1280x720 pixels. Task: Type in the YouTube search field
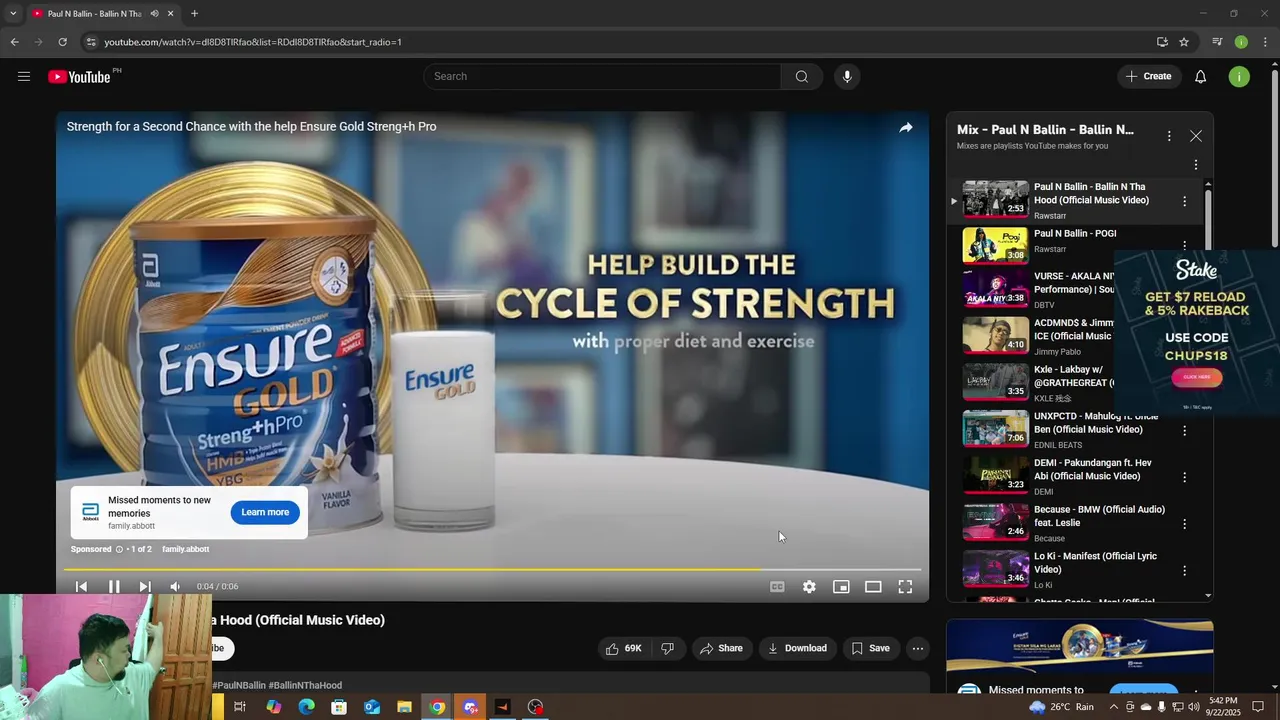click(603, 77)
